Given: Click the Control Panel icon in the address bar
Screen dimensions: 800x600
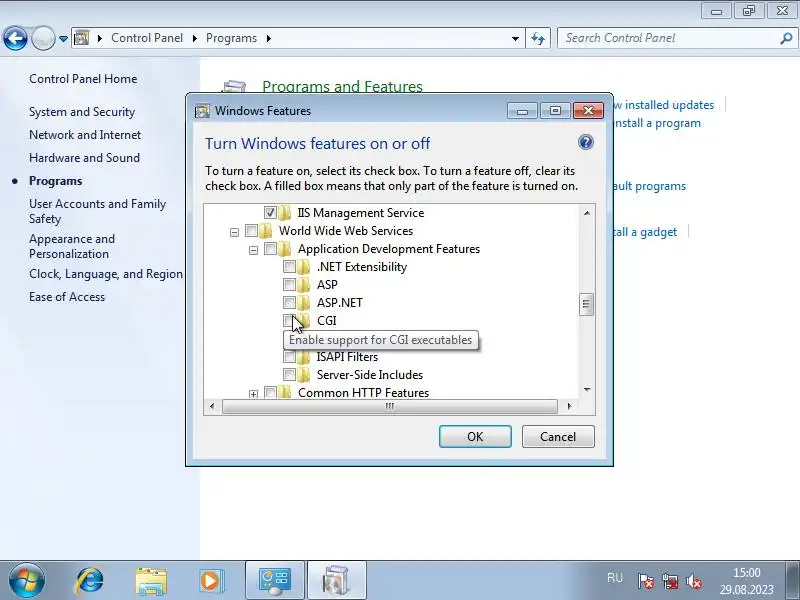Looking at the screenshot, I should 82,38.
